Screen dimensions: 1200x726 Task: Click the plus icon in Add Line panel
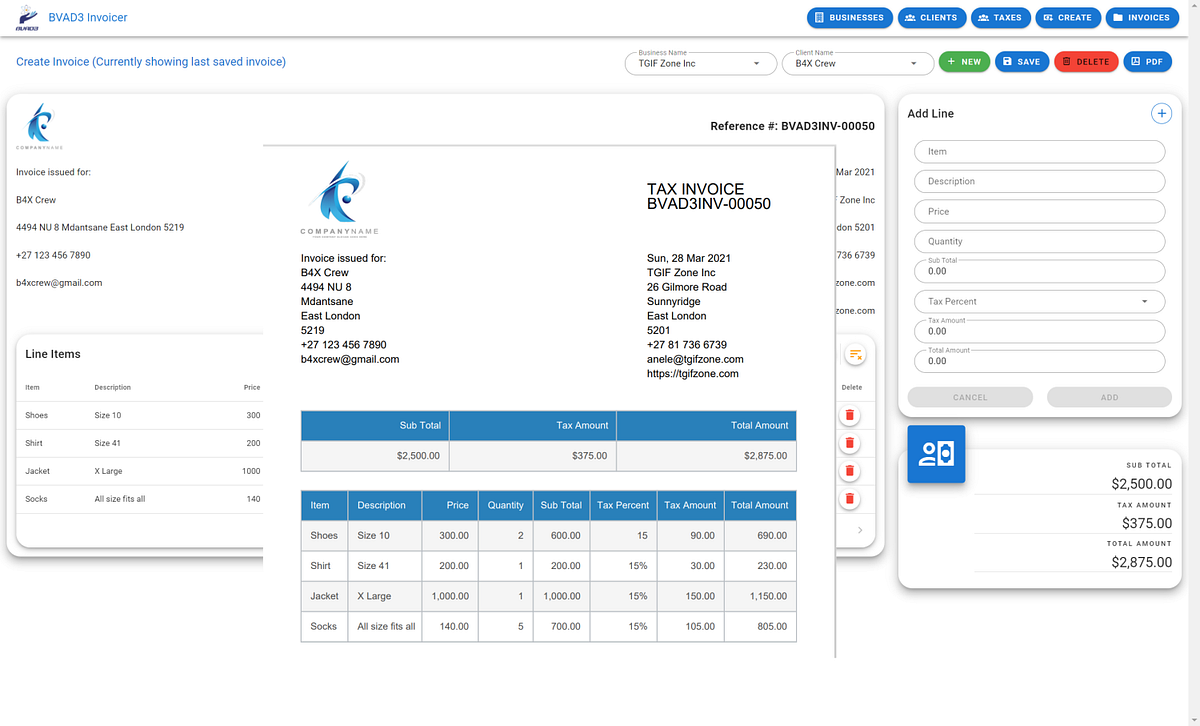click(x=1161, y=114)
